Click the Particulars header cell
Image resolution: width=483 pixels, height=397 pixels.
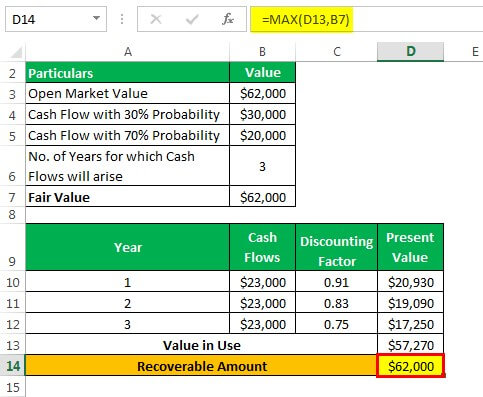[x=128, y=73]
